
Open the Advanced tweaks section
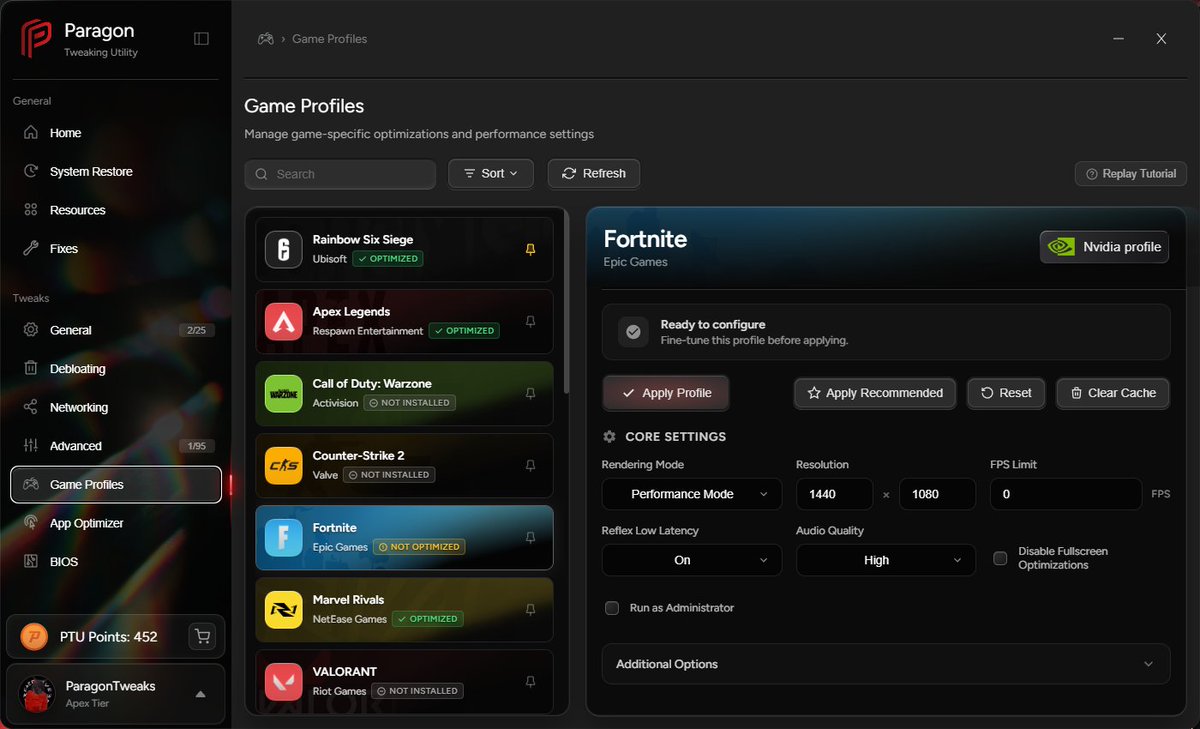point(116,446)
